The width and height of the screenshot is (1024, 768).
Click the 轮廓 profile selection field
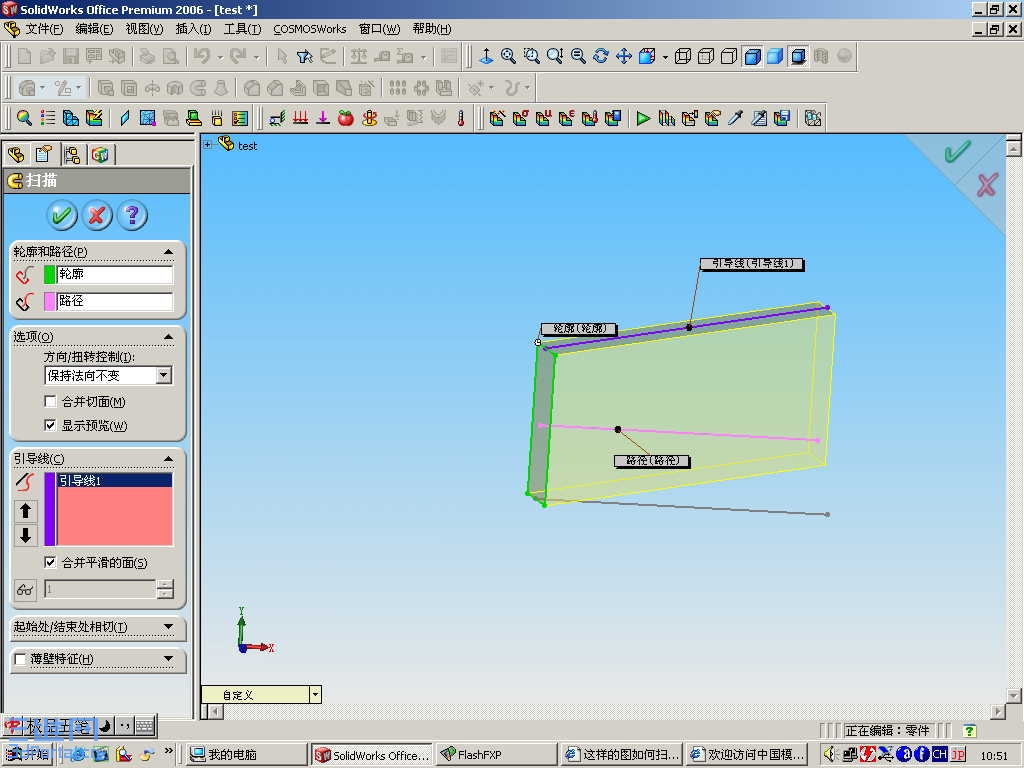pos(114,274)
